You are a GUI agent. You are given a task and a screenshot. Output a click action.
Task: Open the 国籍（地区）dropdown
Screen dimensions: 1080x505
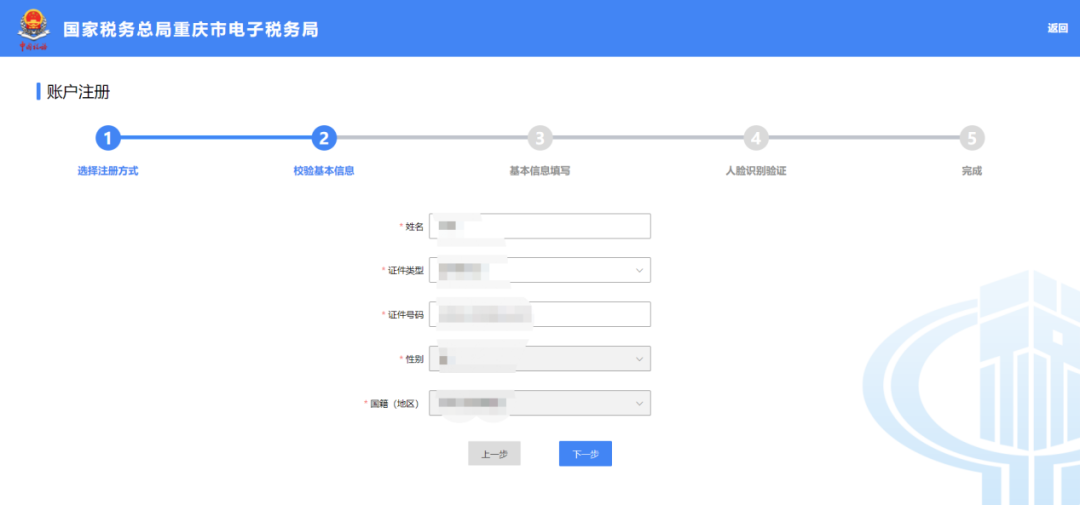pos(540,403)
